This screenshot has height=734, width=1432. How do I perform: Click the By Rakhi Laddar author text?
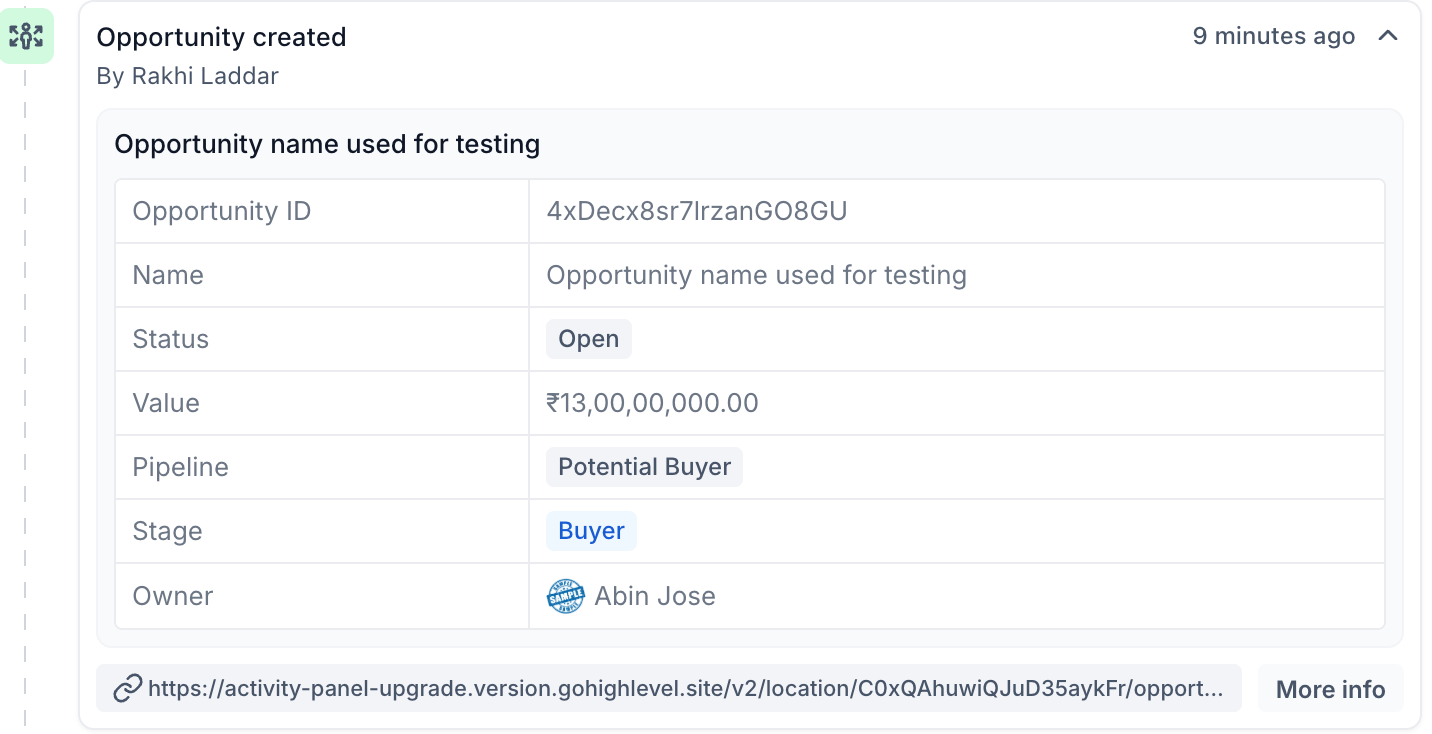coord(188,76)
